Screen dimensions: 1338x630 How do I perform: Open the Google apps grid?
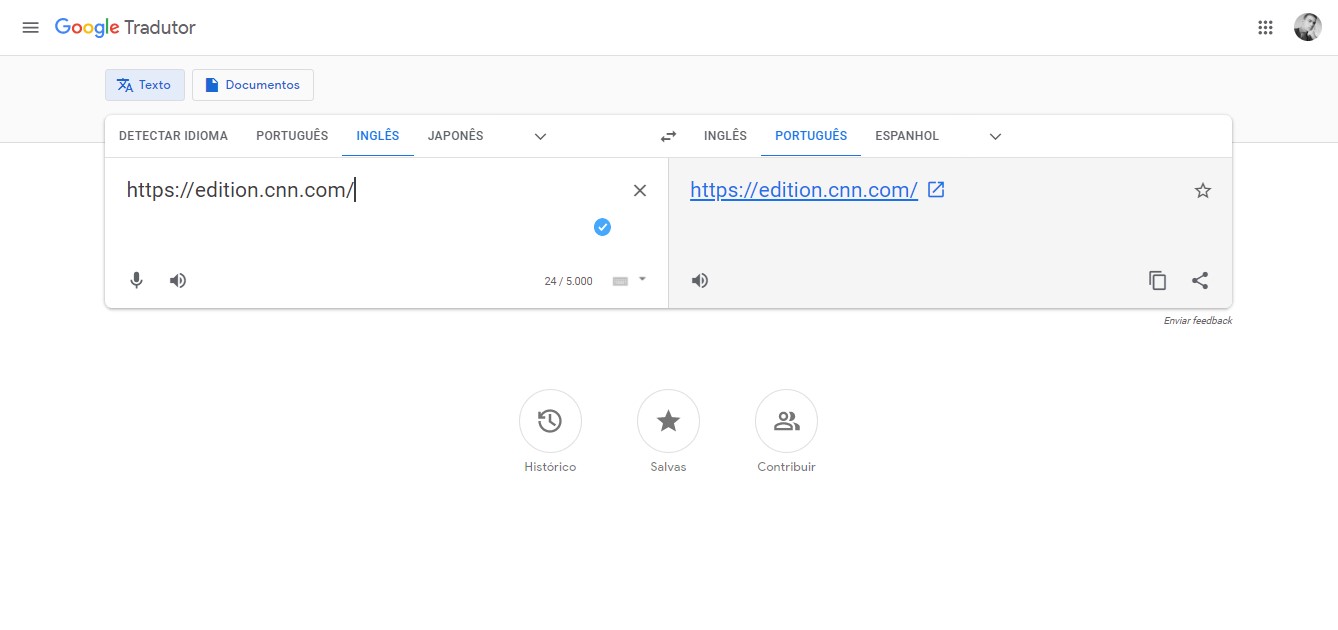click(x=1265, y=27)
